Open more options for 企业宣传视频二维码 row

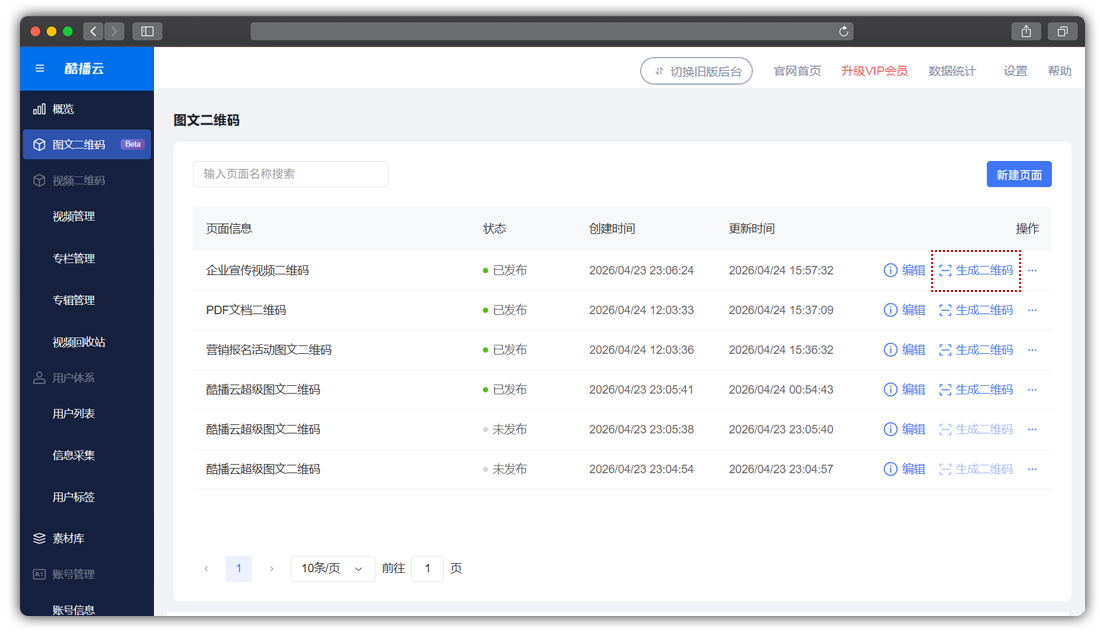tap(1032, 270)
